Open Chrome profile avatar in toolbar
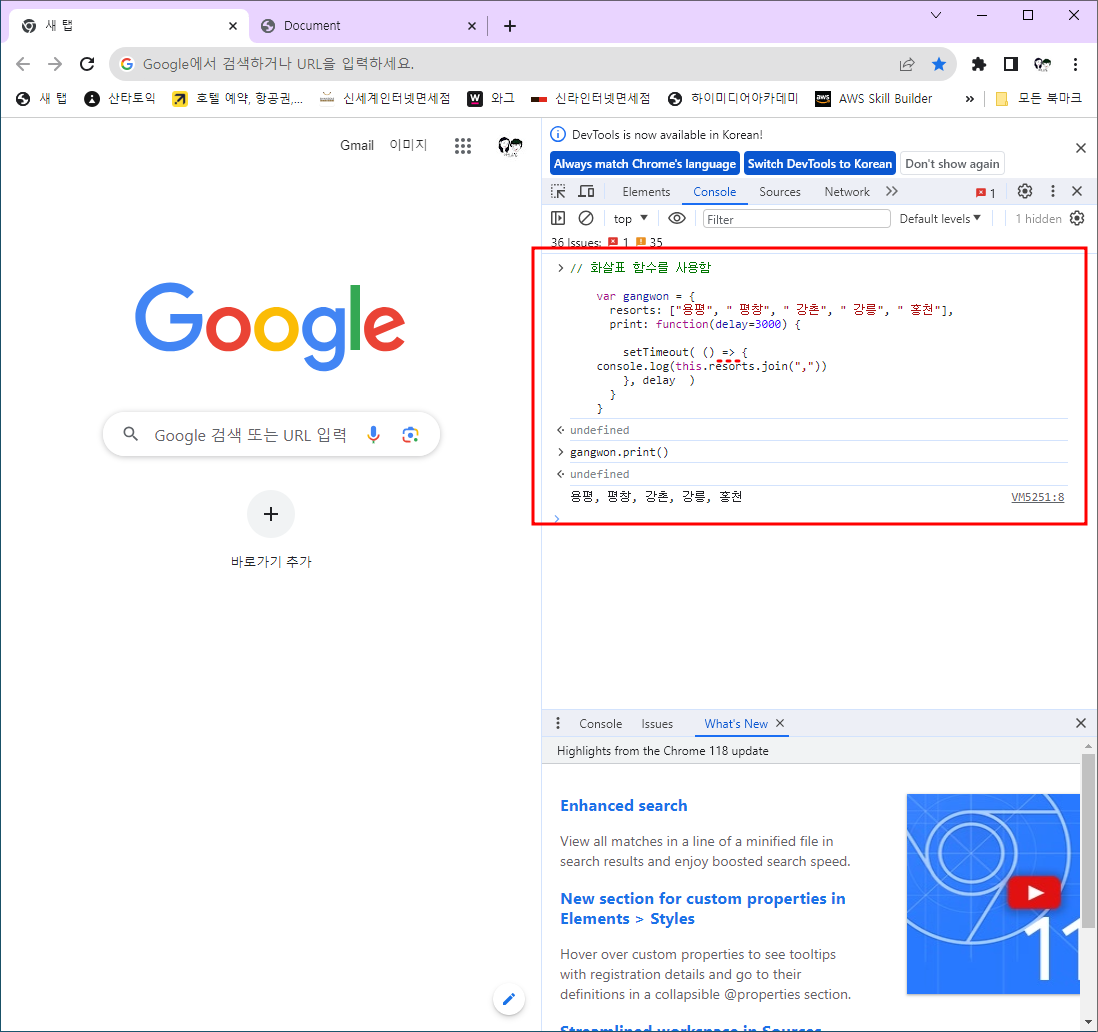This screenshot has height=1032, width=1098. (1043, 64)
